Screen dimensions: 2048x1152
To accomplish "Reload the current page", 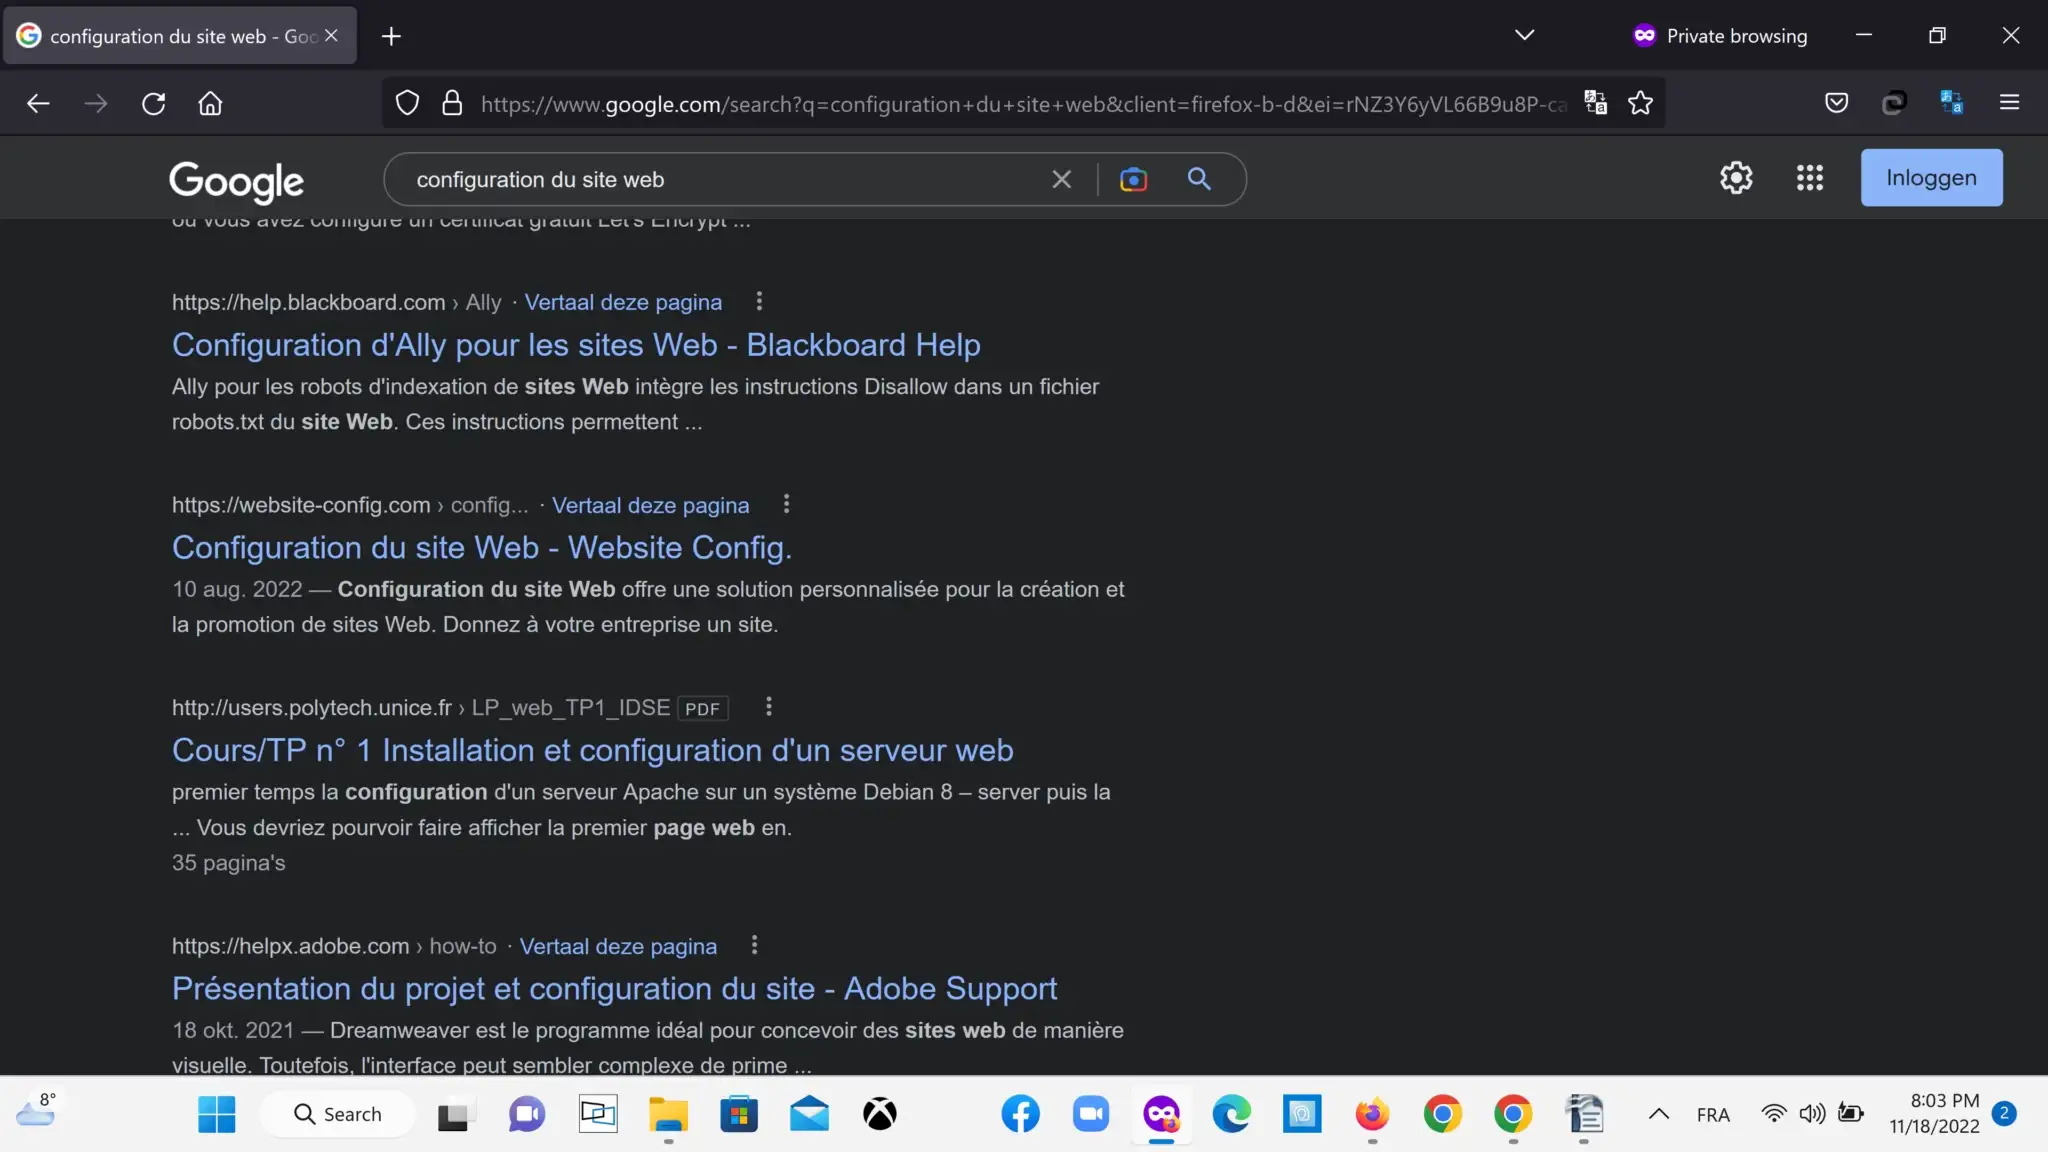I will coord(153,103).
